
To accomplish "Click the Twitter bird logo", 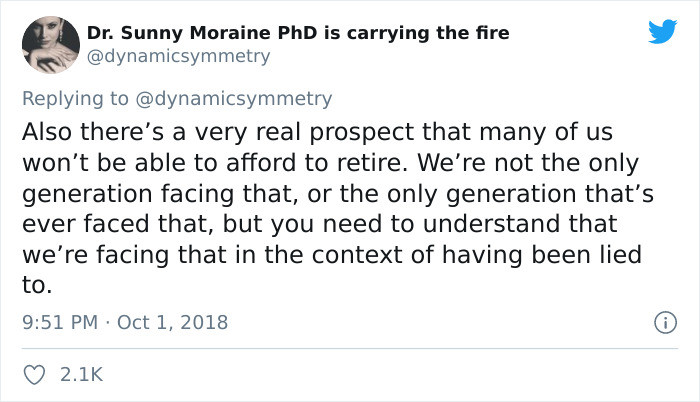I will (662, 31).
